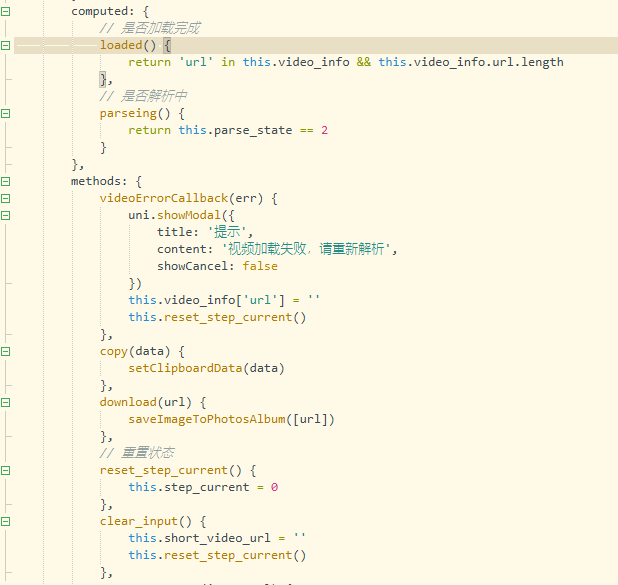
Task: Fold the copy(data) function
Action: coord(7,351)
